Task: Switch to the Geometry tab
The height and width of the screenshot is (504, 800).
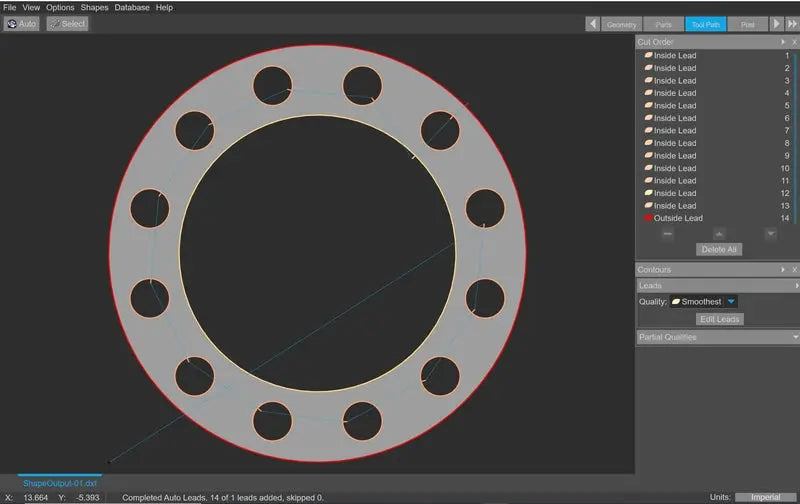Action: pos(621,24)
